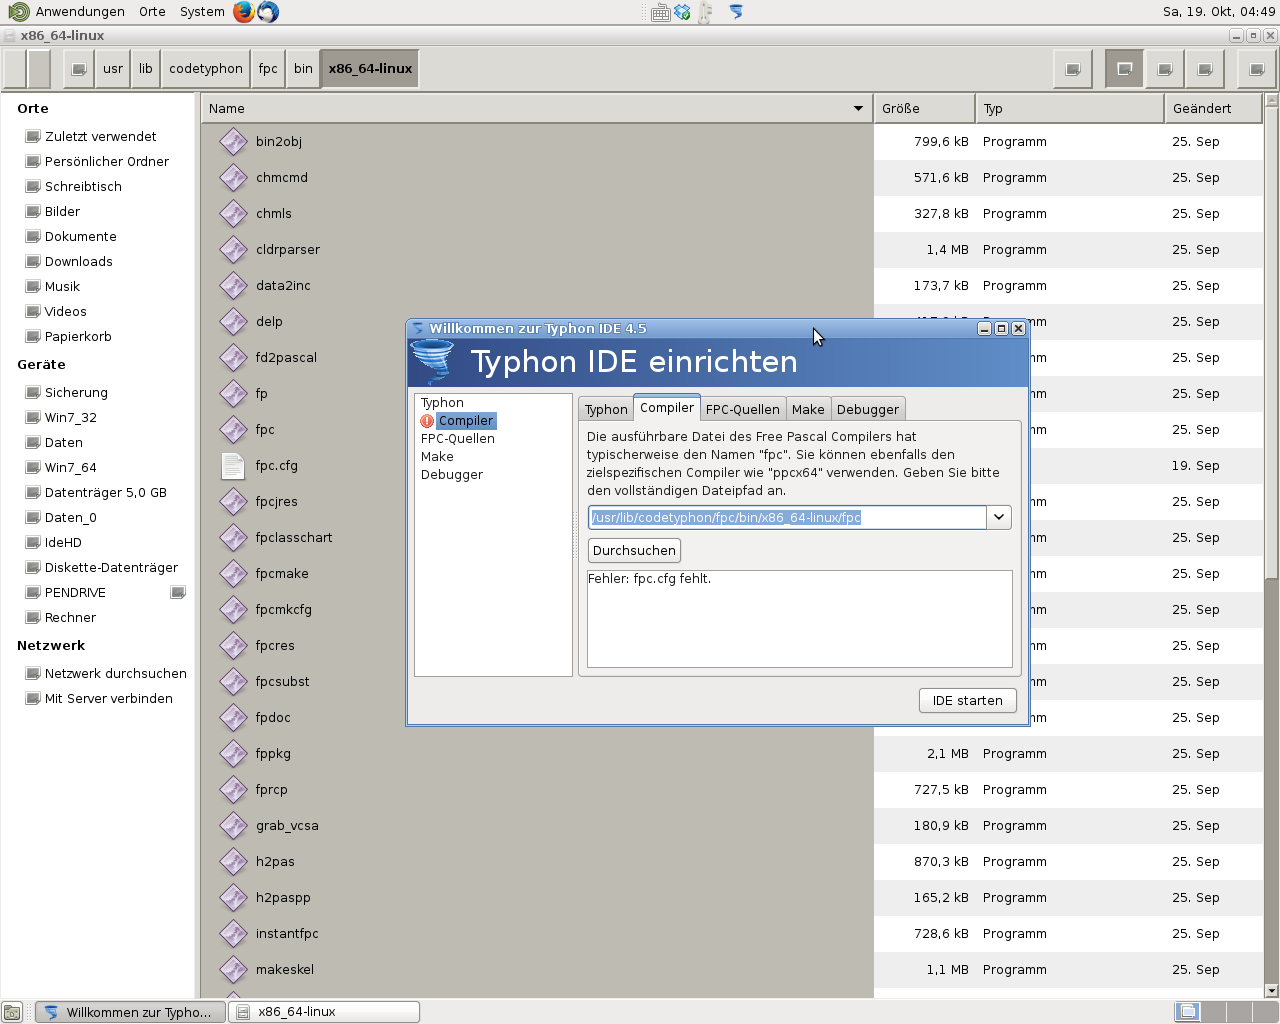Go to the usr path segment
Image resolution: width=1280 pixels, height=1024 pixels.
point(113,69)
